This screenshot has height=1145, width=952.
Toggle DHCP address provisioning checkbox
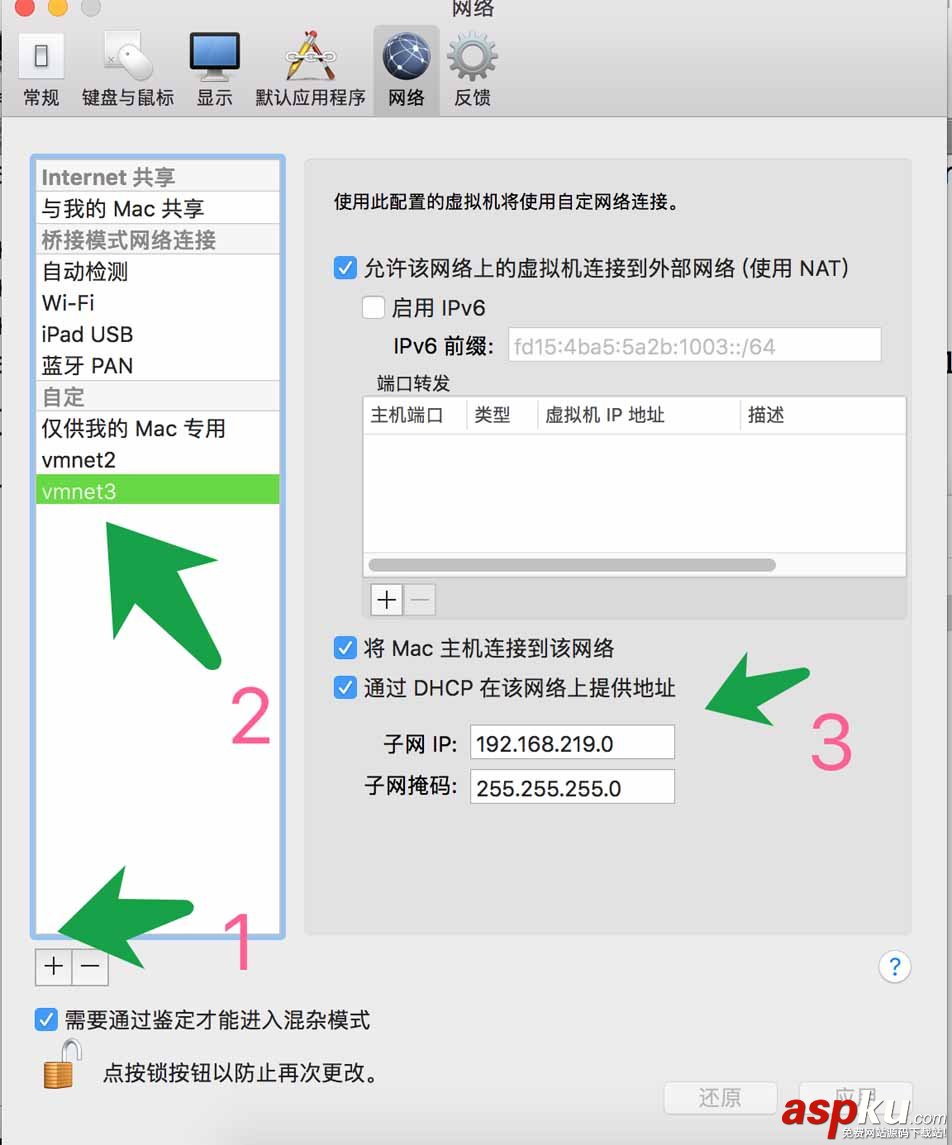click(x=345, y=687)
